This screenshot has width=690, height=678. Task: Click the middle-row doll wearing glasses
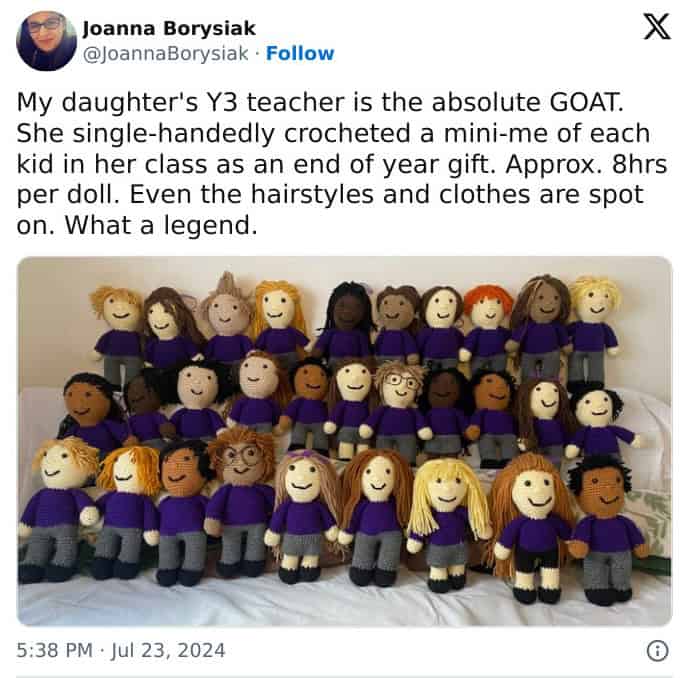398,407
